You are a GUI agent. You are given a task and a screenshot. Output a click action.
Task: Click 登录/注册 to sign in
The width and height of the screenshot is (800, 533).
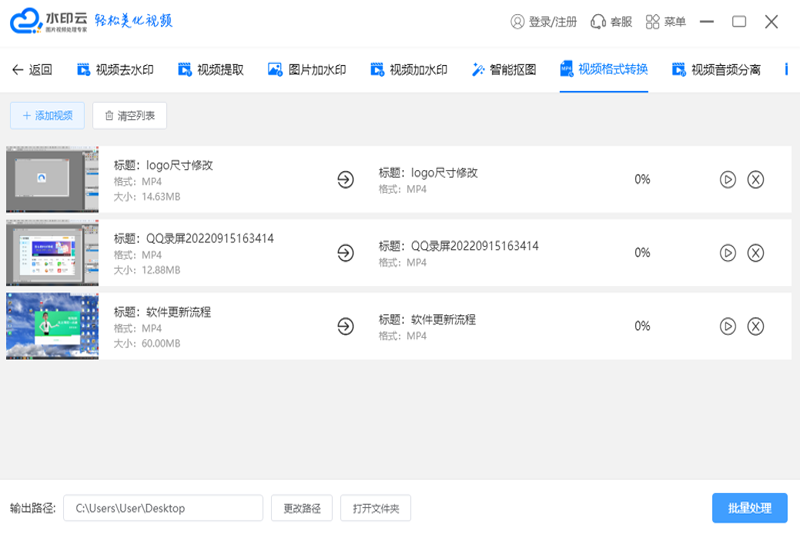tap(543, 21)
